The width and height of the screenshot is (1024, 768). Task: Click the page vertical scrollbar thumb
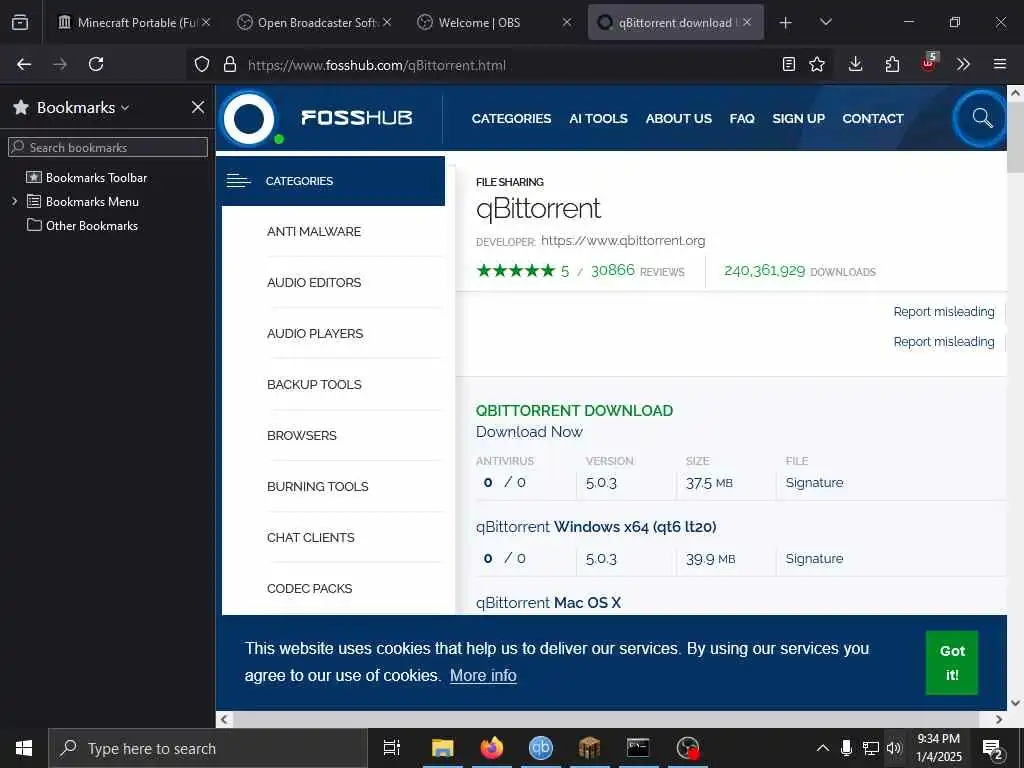click(x=1015, y=137)
